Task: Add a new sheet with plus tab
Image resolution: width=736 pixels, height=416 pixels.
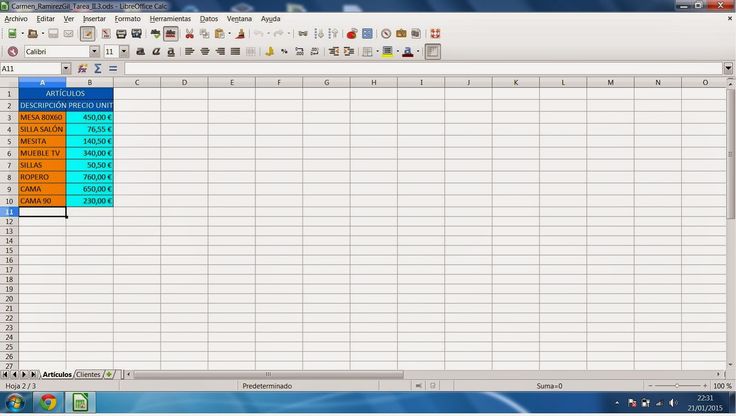Action: click(109, 374)
